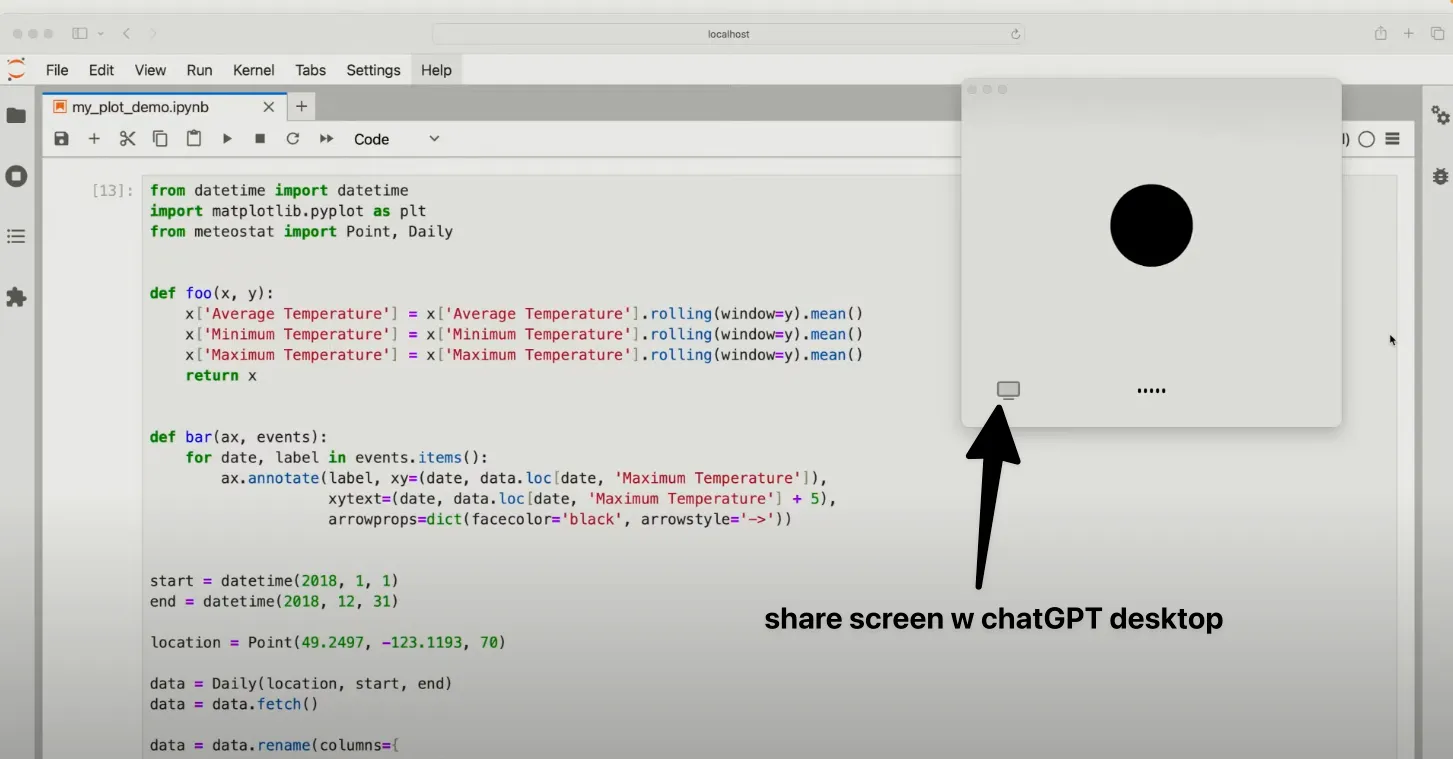Copy the selected cell icon

coord(160,139)
